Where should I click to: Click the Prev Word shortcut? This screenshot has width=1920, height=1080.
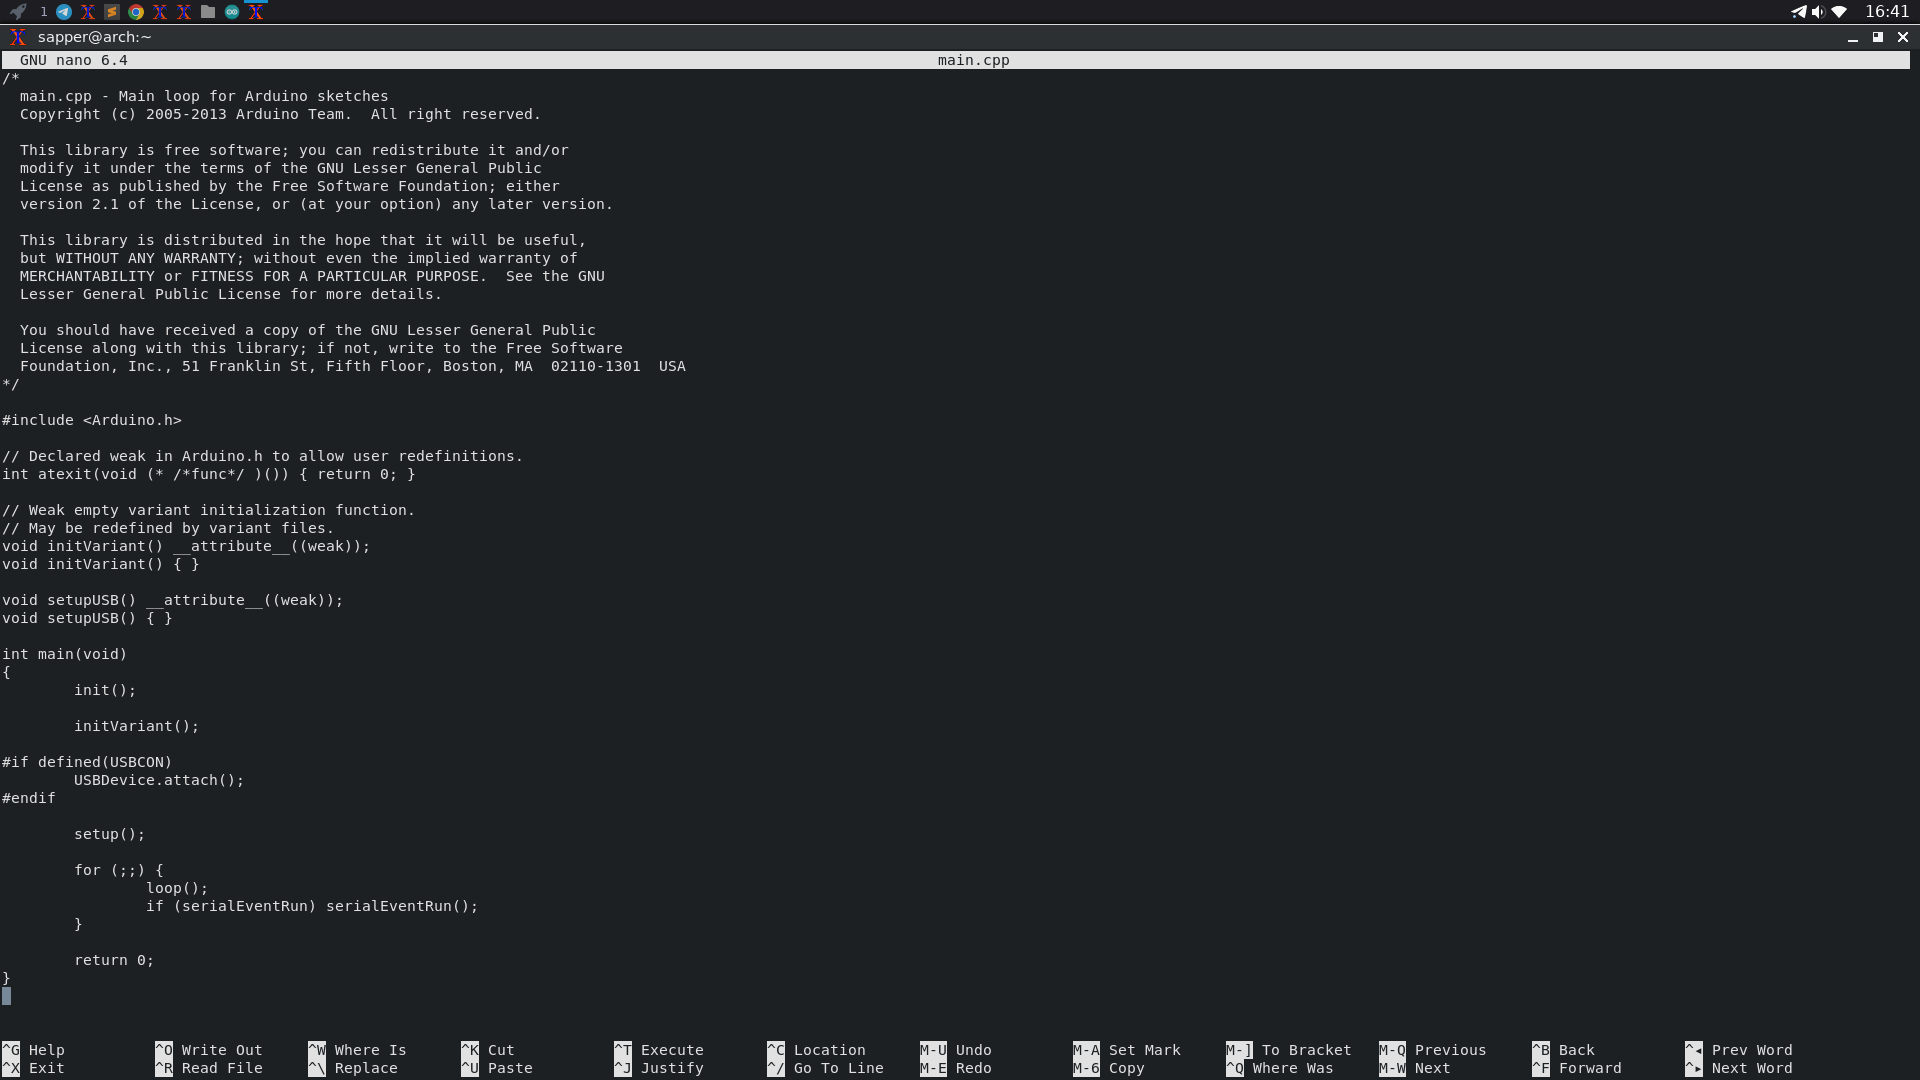click(x=1739, y=1050)
